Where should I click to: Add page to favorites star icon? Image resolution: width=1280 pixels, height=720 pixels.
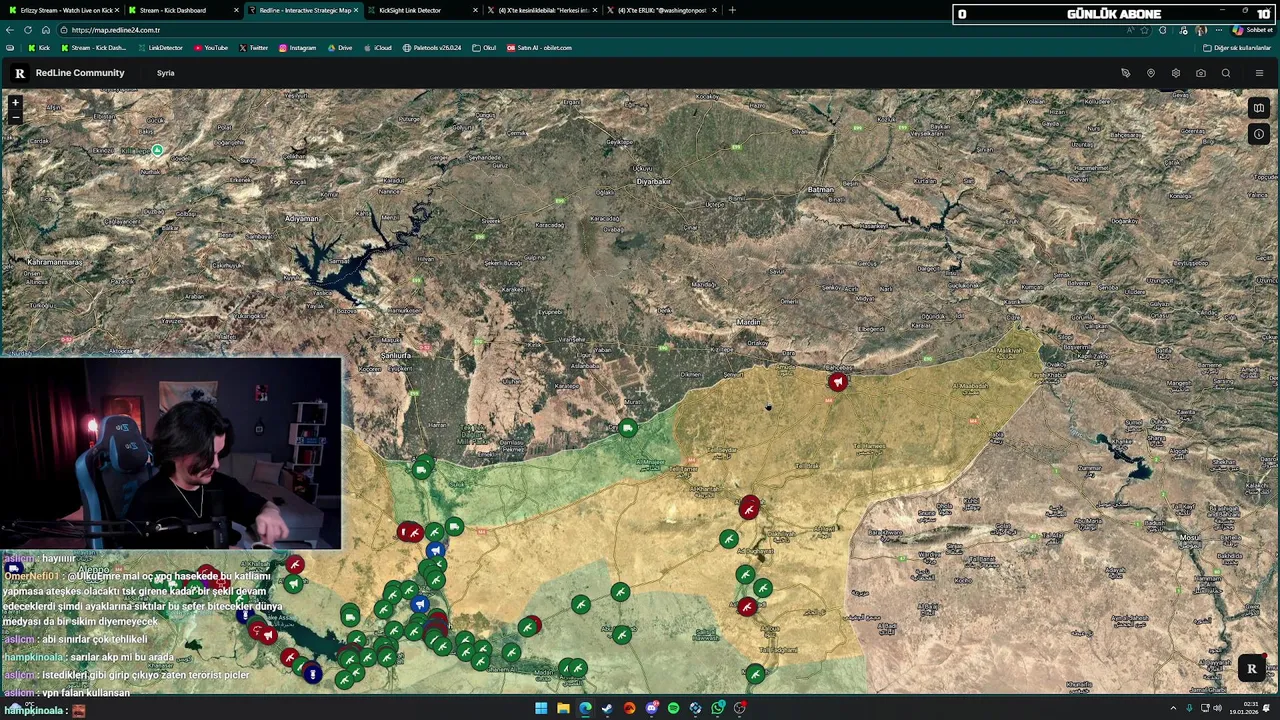1145,30
